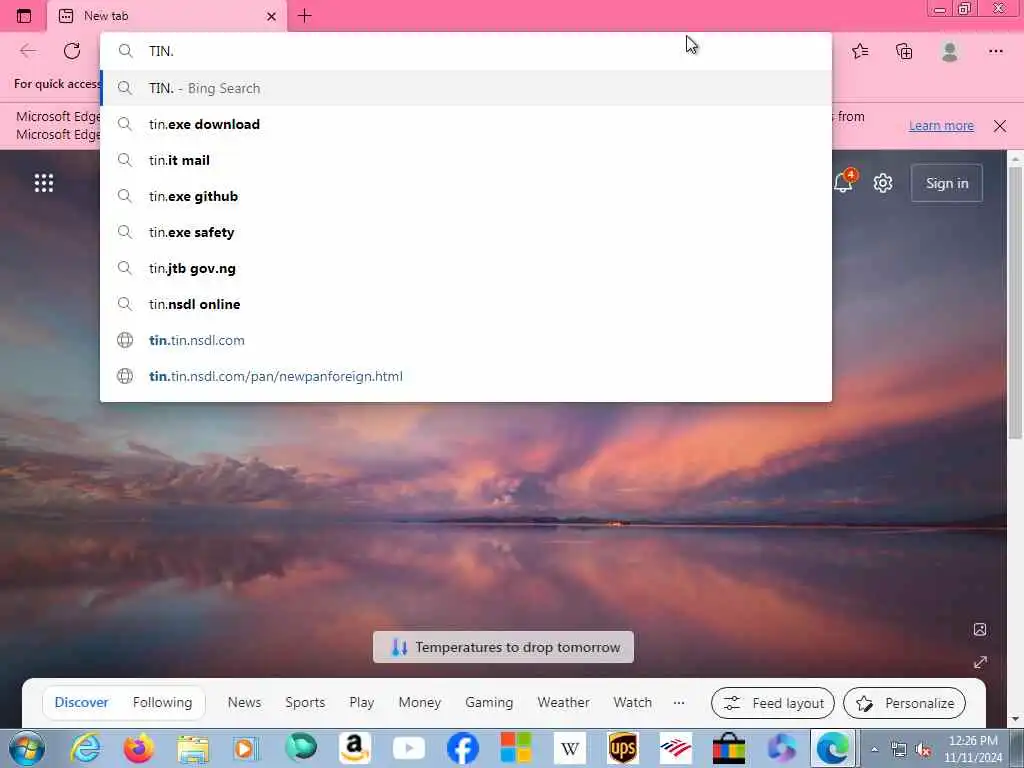Open the Money feed category

(420, 703)
